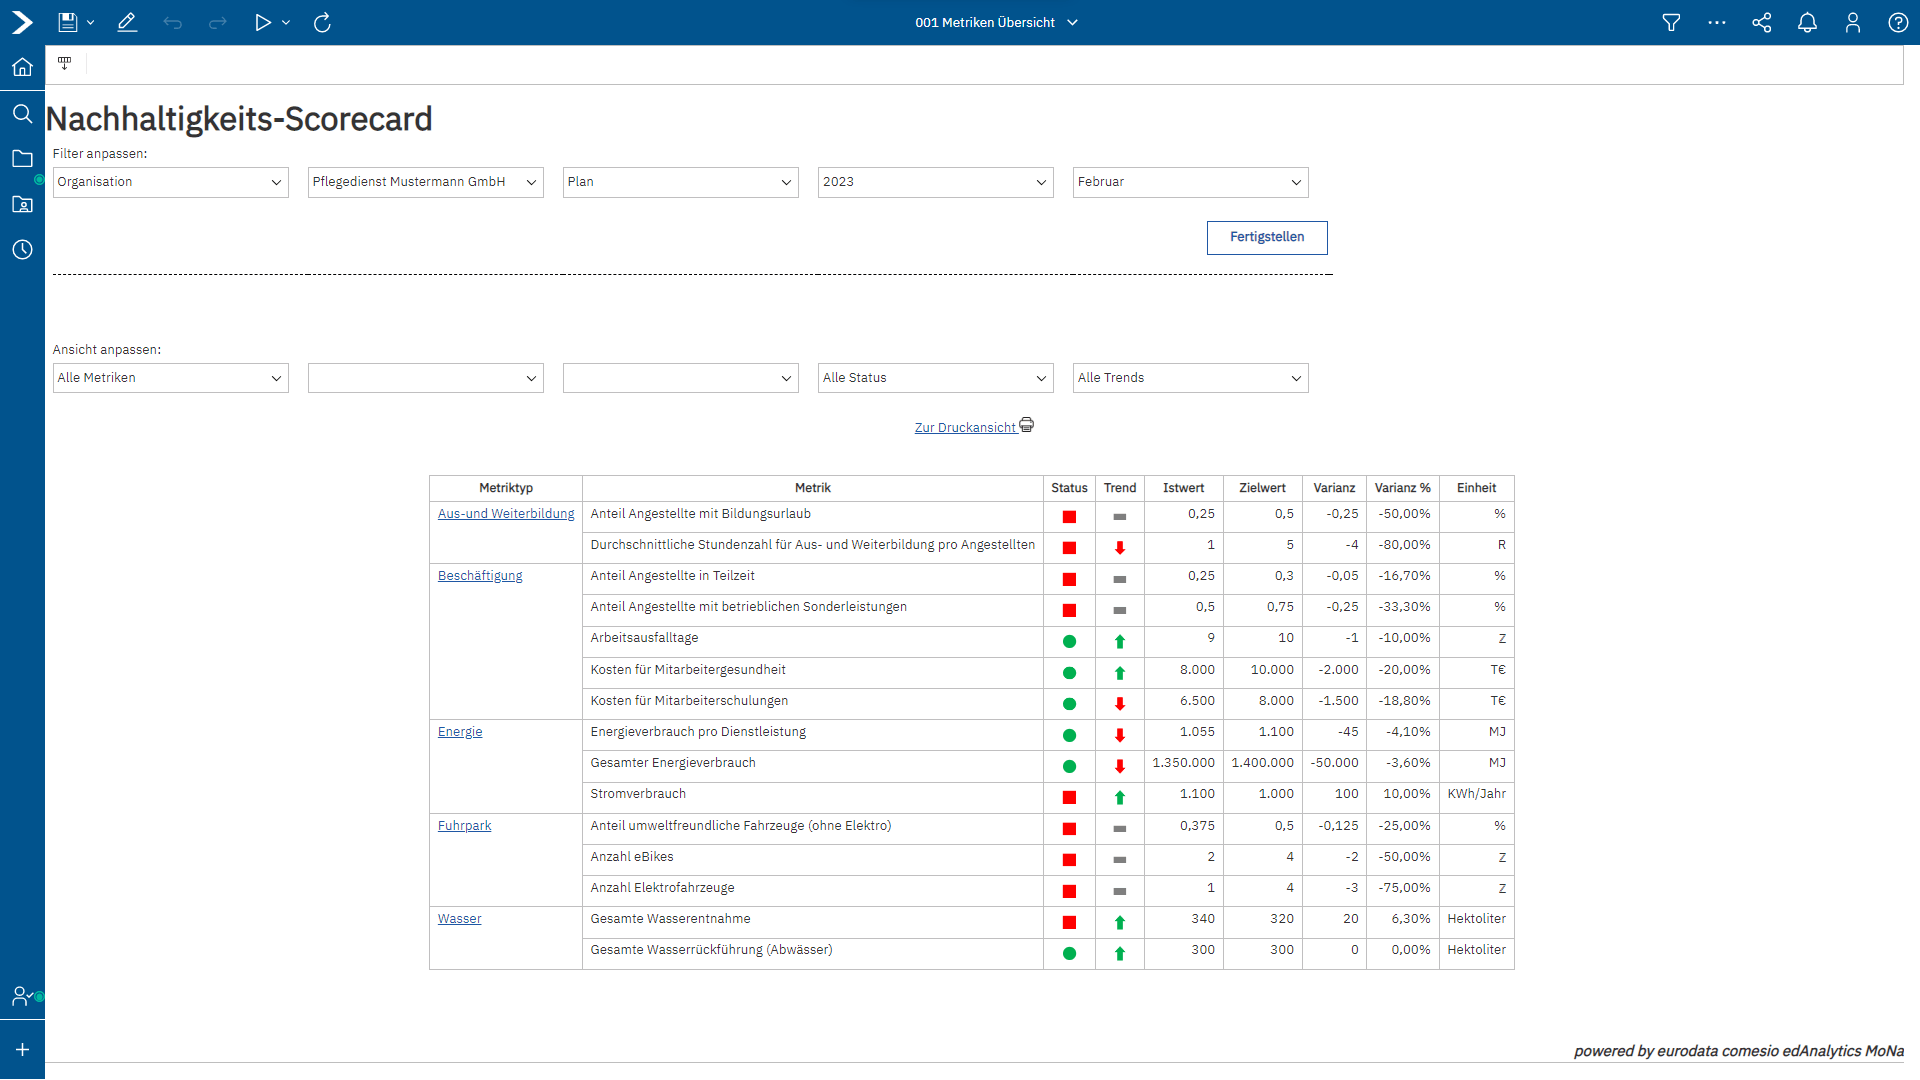This screenshot has height=1080, width=1920.
Task: Open the search icon in sidebar
Action: pyautogui.click(x=22, y=113)
